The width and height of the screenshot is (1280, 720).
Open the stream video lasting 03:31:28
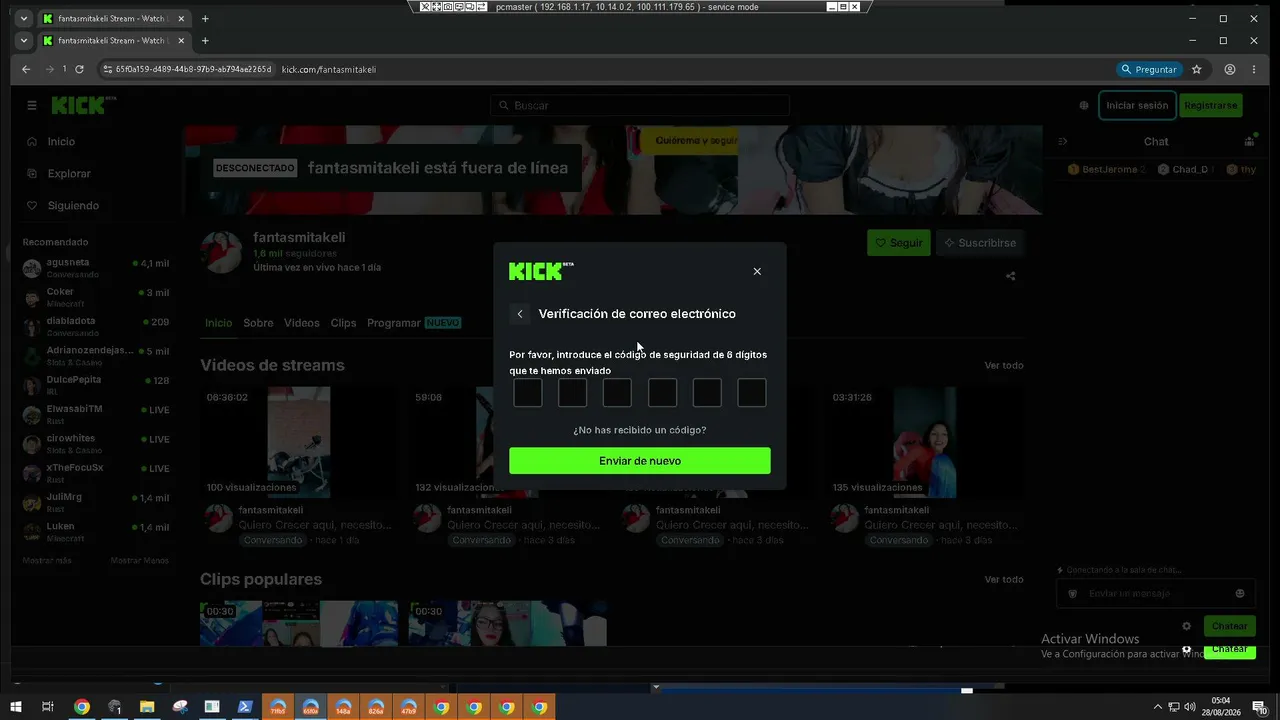(925, 442)
